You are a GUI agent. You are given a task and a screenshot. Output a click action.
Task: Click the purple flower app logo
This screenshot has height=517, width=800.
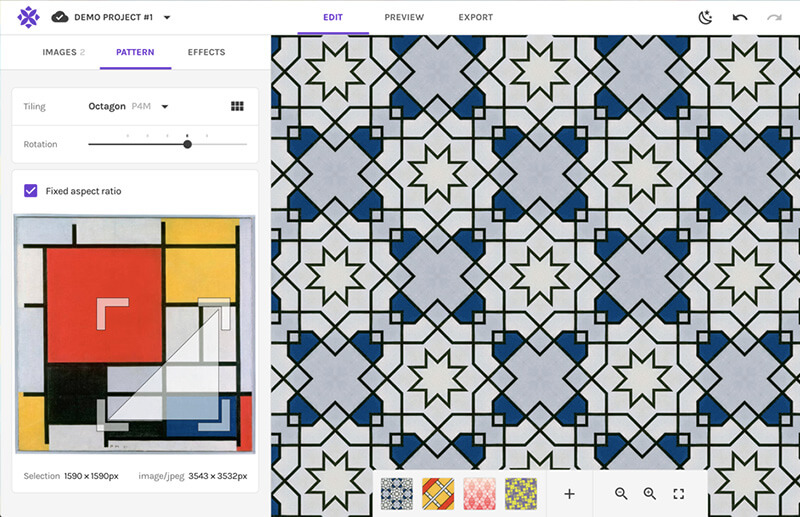pos(29,17)
